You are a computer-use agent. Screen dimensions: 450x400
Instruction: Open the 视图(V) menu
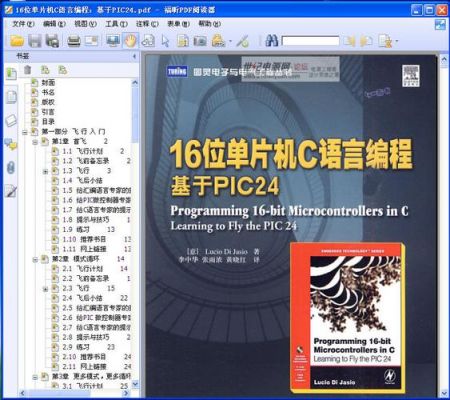[85, 24]
